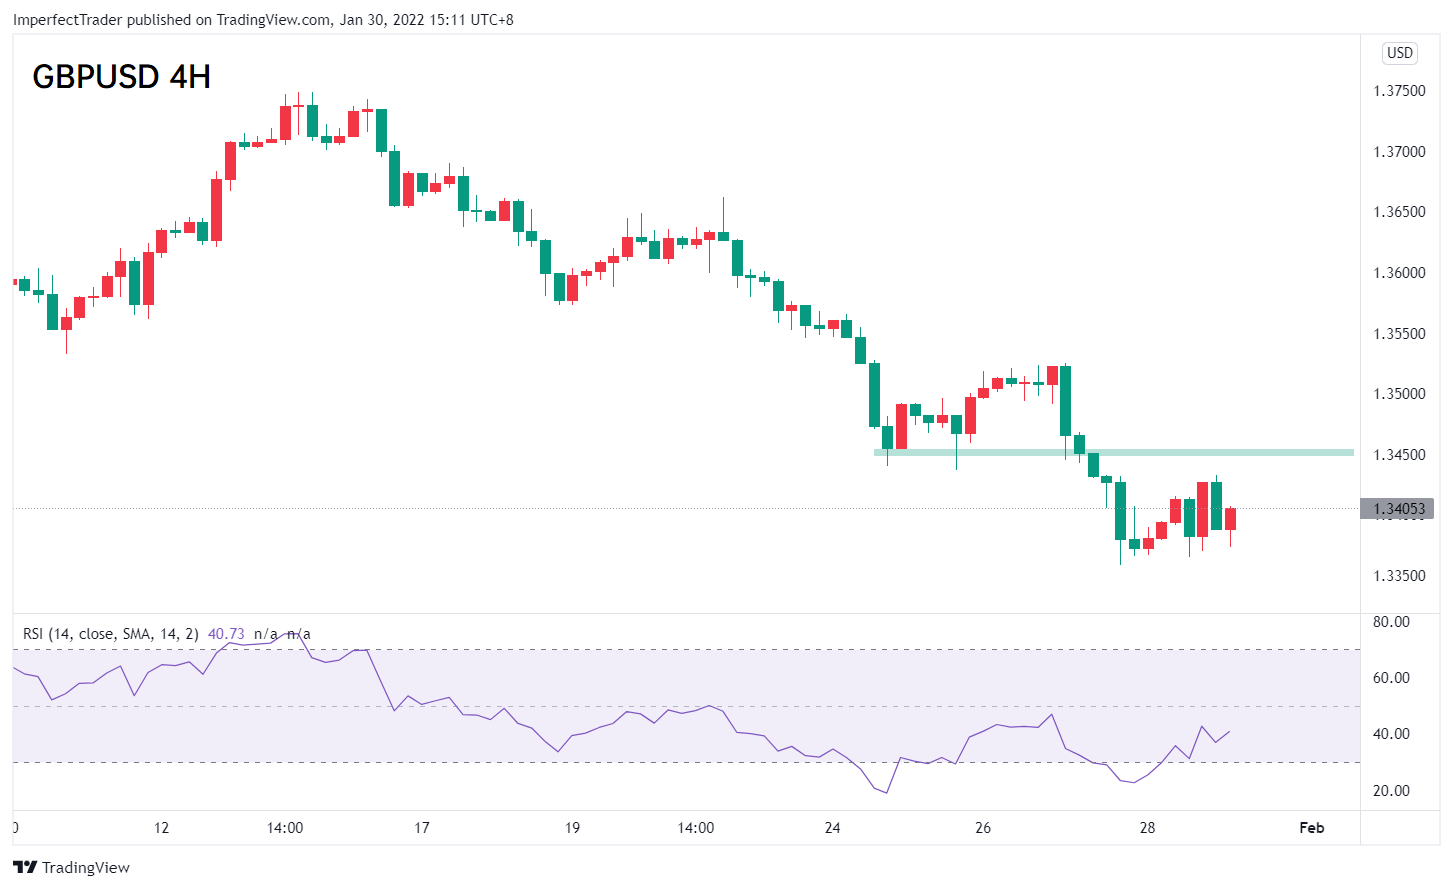Click the Feb label on time axis
This screenshot has width=1453, height=889.
click(1311, 827)
